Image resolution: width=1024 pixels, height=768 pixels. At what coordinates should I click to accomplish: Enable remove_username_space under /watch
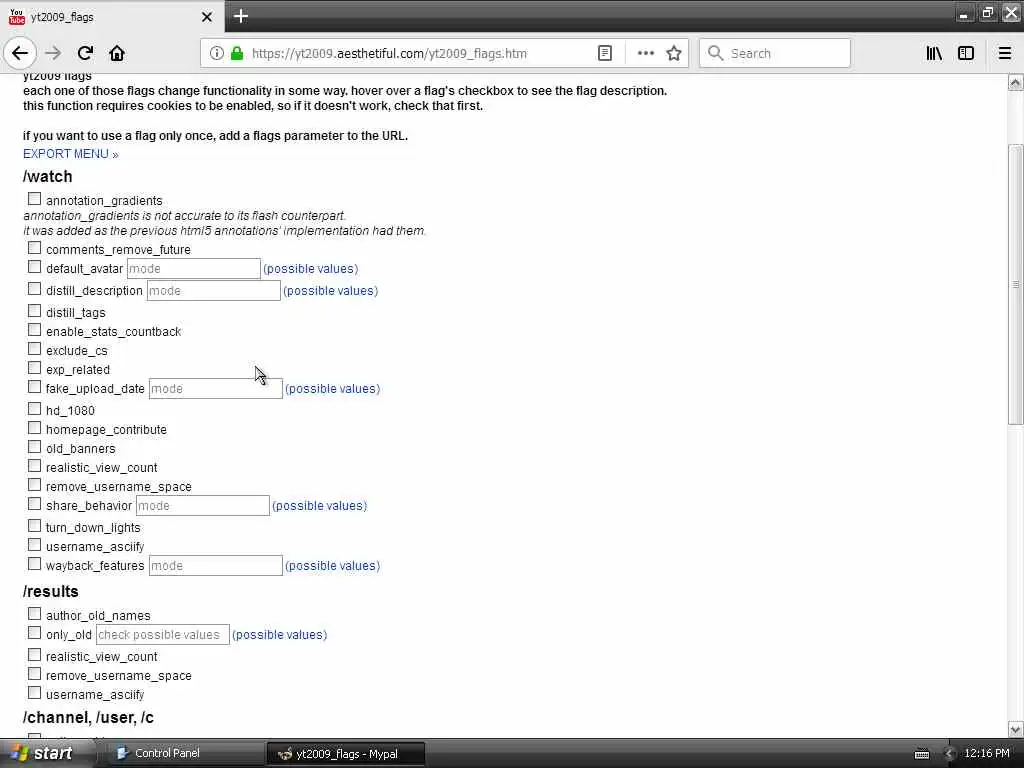pyautogui.click(x=35, y=485)
